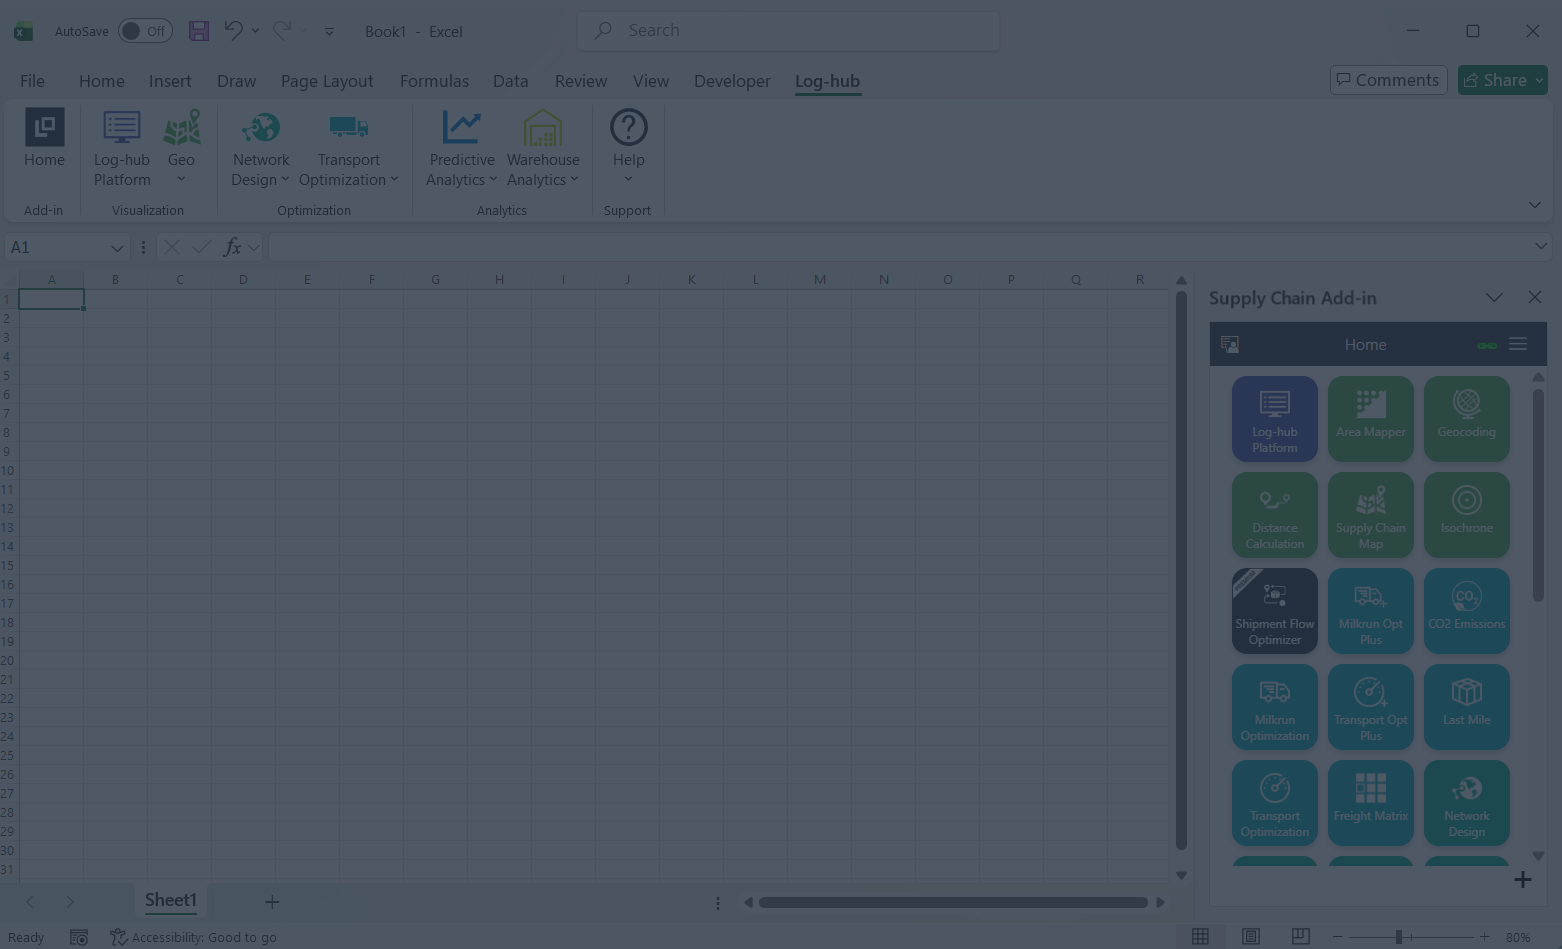Image resolution: width=1562 pixels, height=949 pixels.
Task: Click the Log-hub Home add-in icon in ribbon
Action: pos(44,139)
